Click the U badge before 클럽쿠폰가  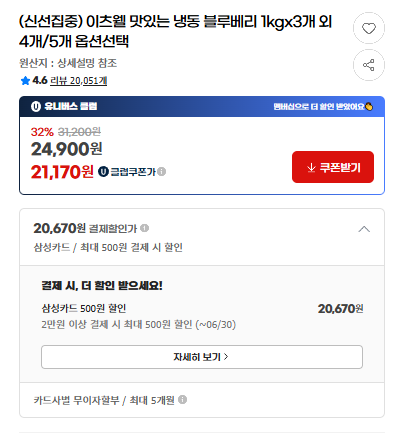tap(103, 172)
